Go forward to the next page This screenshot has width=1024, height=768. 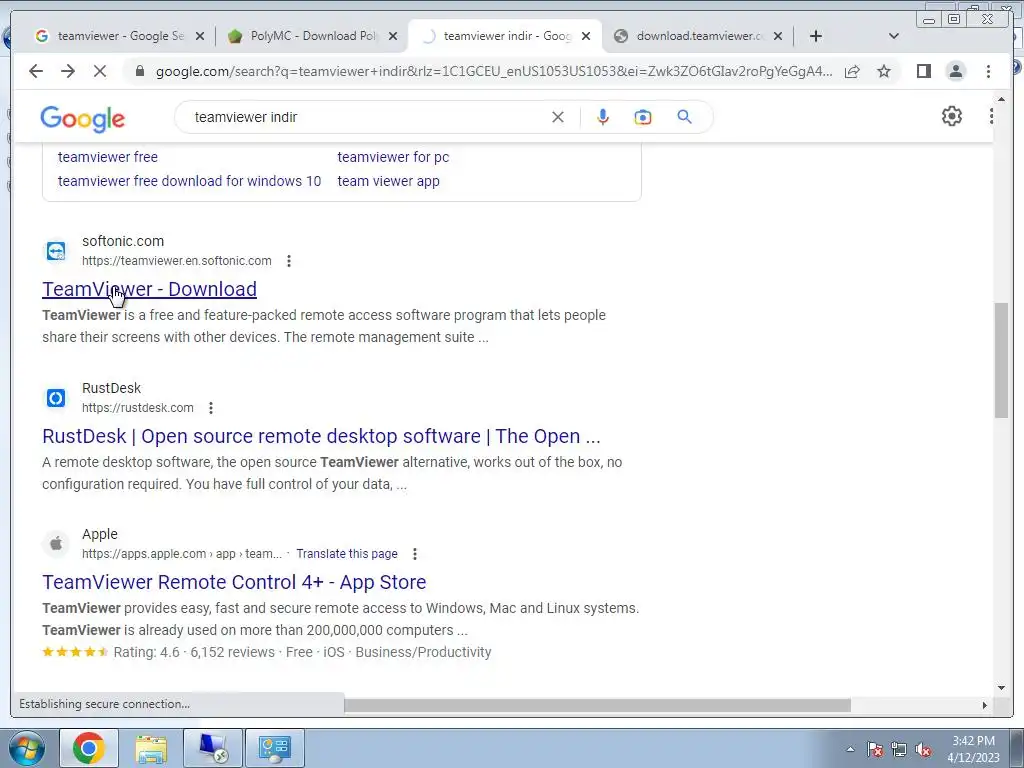[x=68, y=71]
